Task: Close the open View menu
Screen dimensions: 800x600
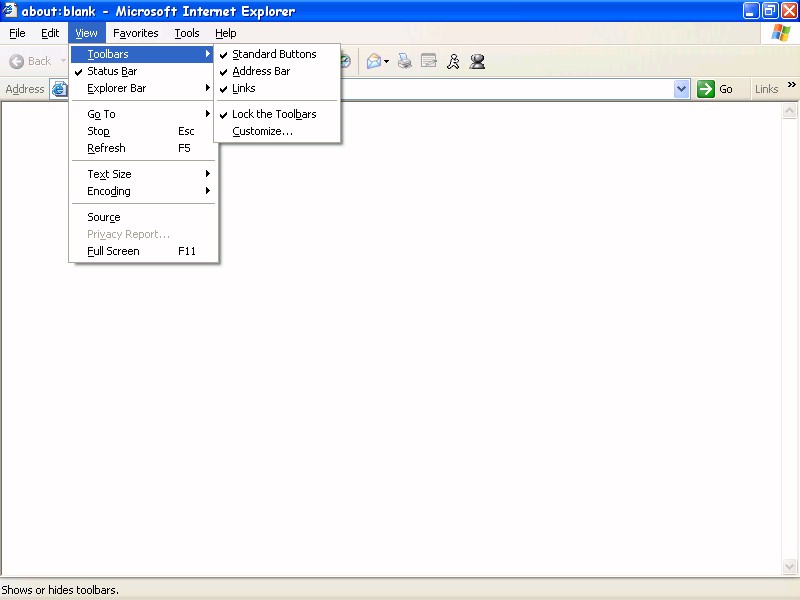Action: point(86,33)
